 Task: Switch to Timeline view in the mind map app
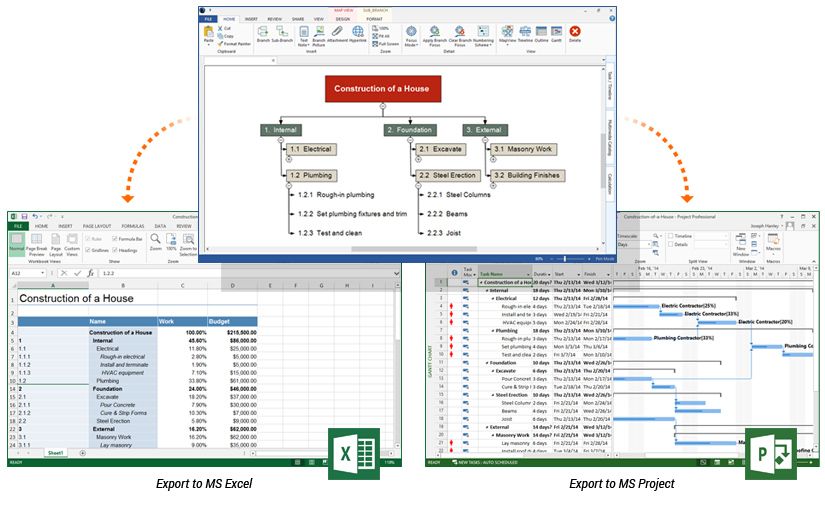(x=525, y=34)
